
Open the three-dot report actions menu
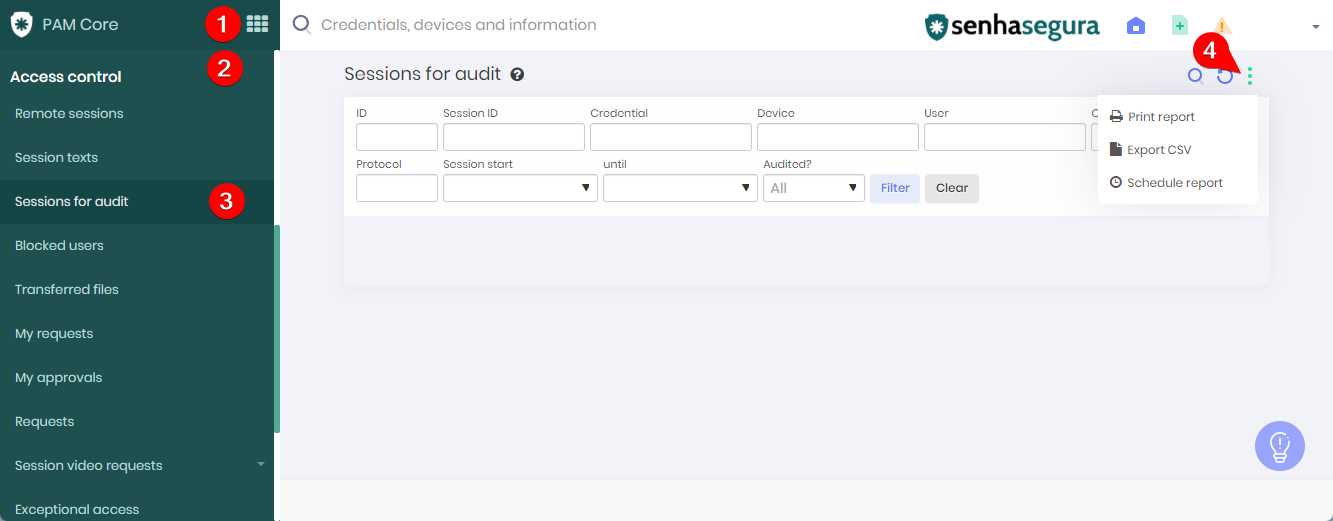tap(1250, 76)
